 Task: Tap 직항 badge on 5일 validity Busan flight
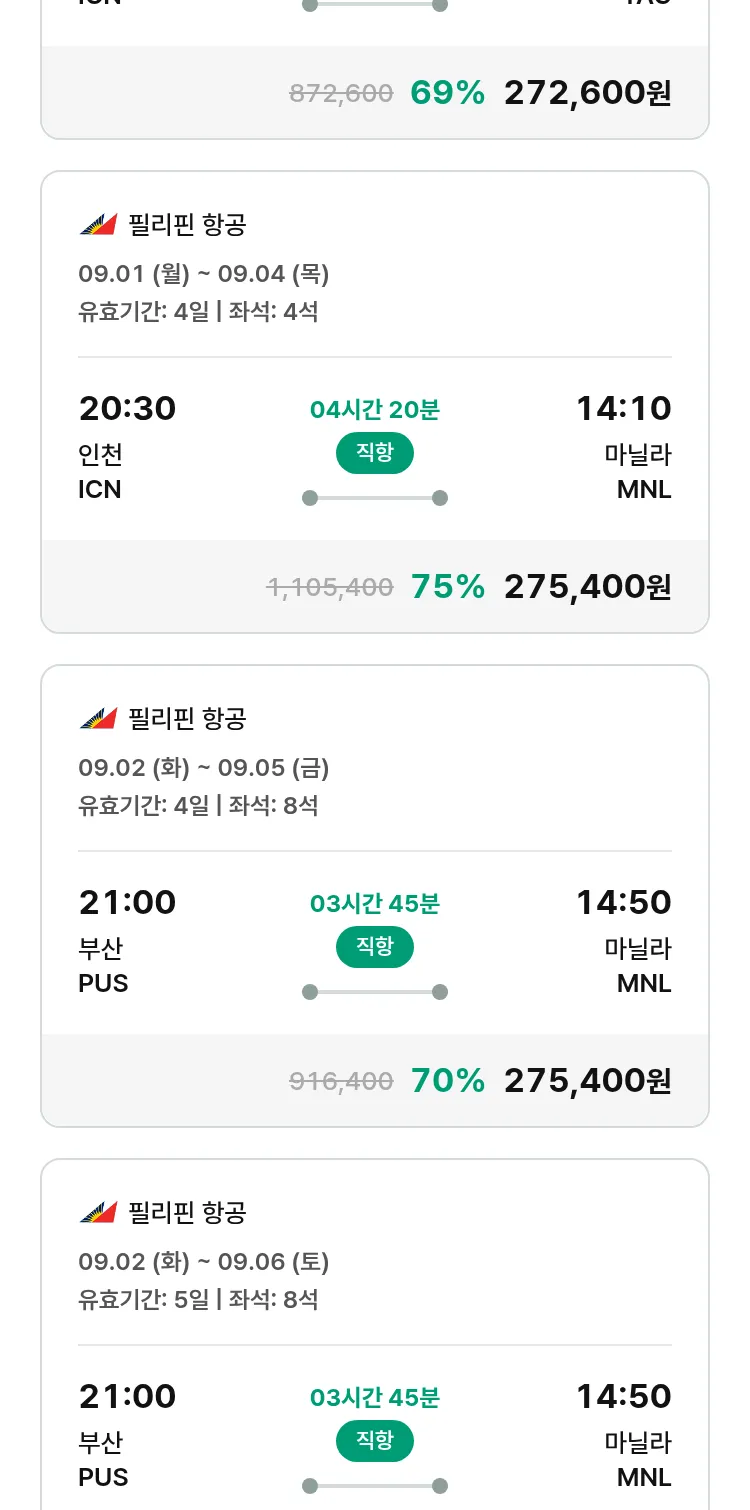point(374,1441)
